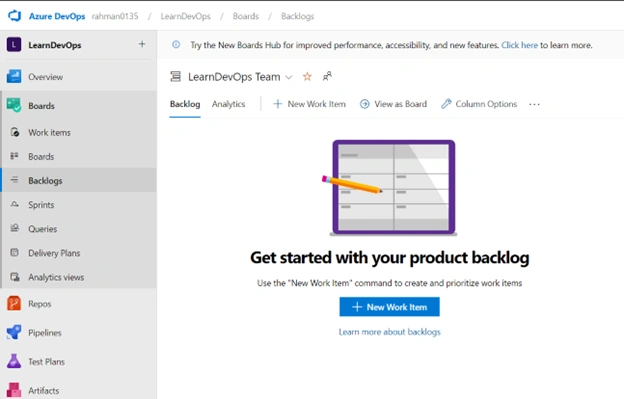Open the Overview section
Viewport: 624px width, 399px height.
tap(45, 77)
